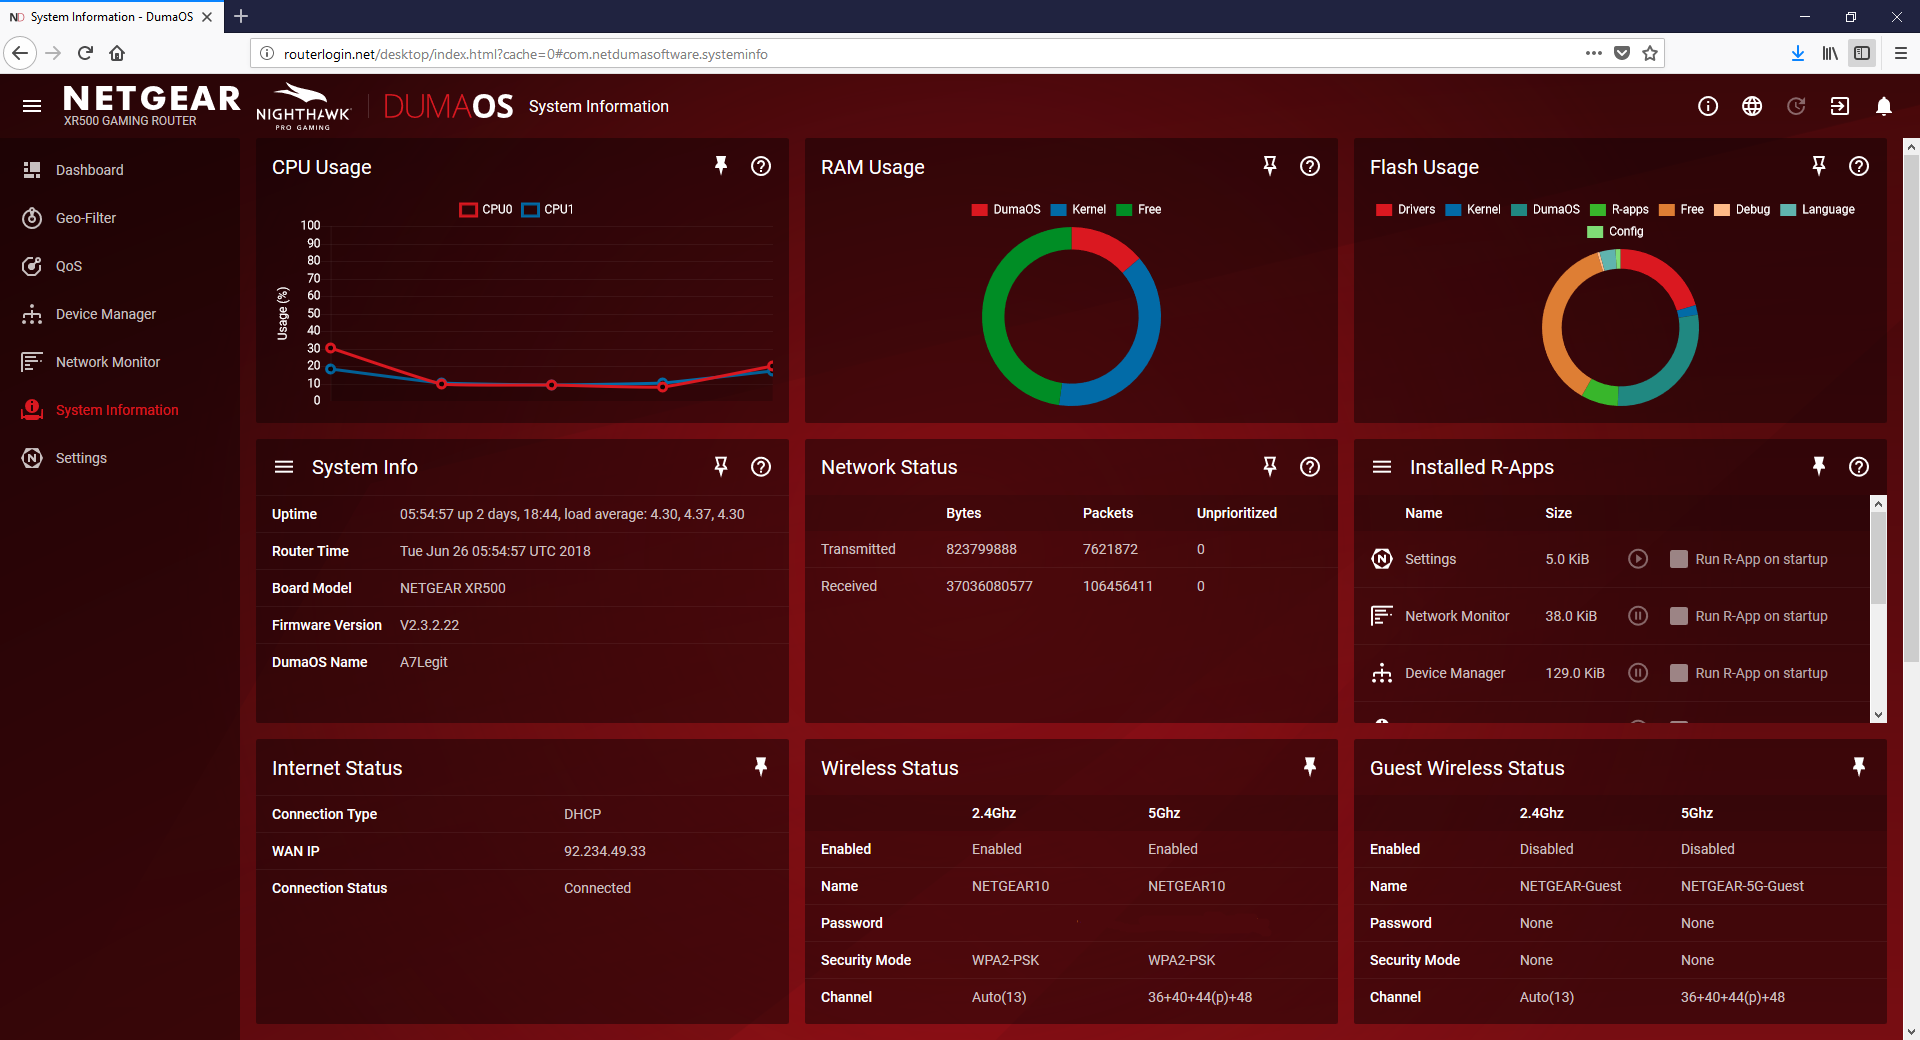
Task: Open help for Network Status panel
Action: click(1310, 466)
